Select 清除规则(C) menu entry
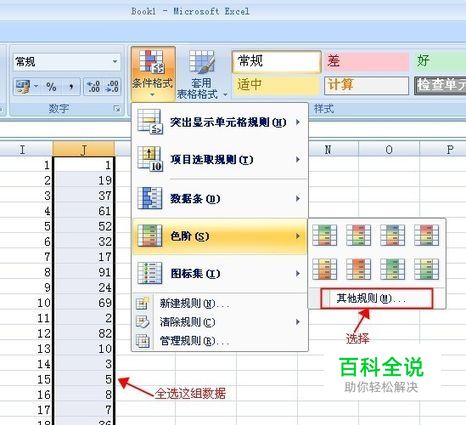Viewport: 466px width, 425px height. (x=220, y=322)
